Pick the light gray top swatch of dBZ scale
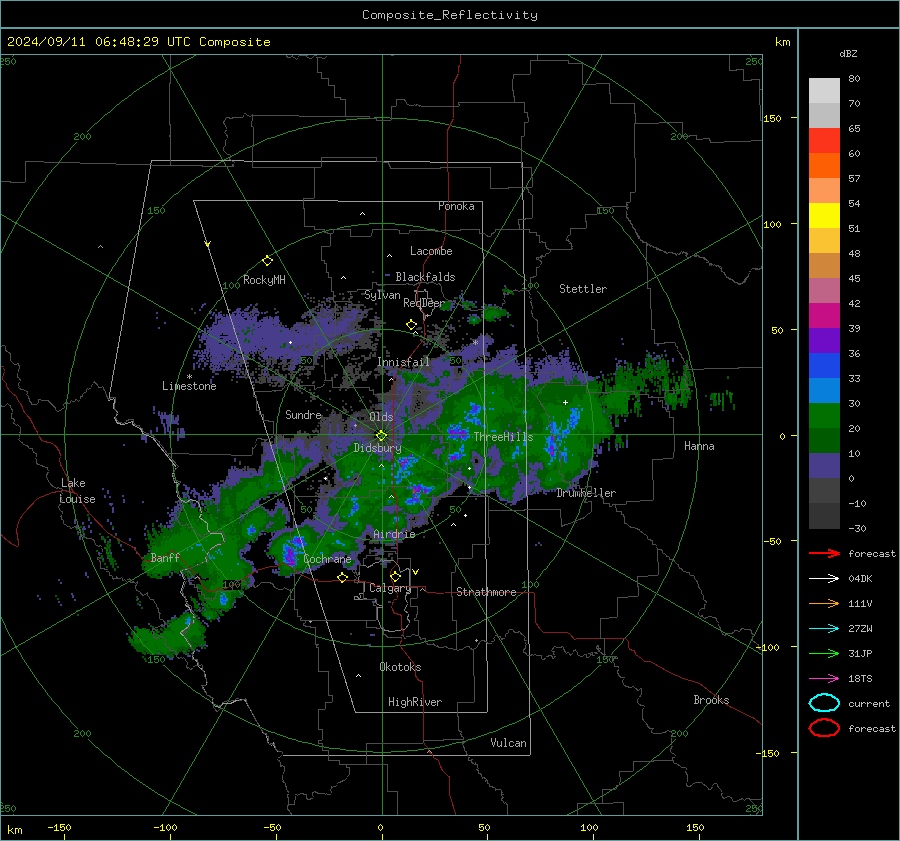 click(x=824, y=90)
